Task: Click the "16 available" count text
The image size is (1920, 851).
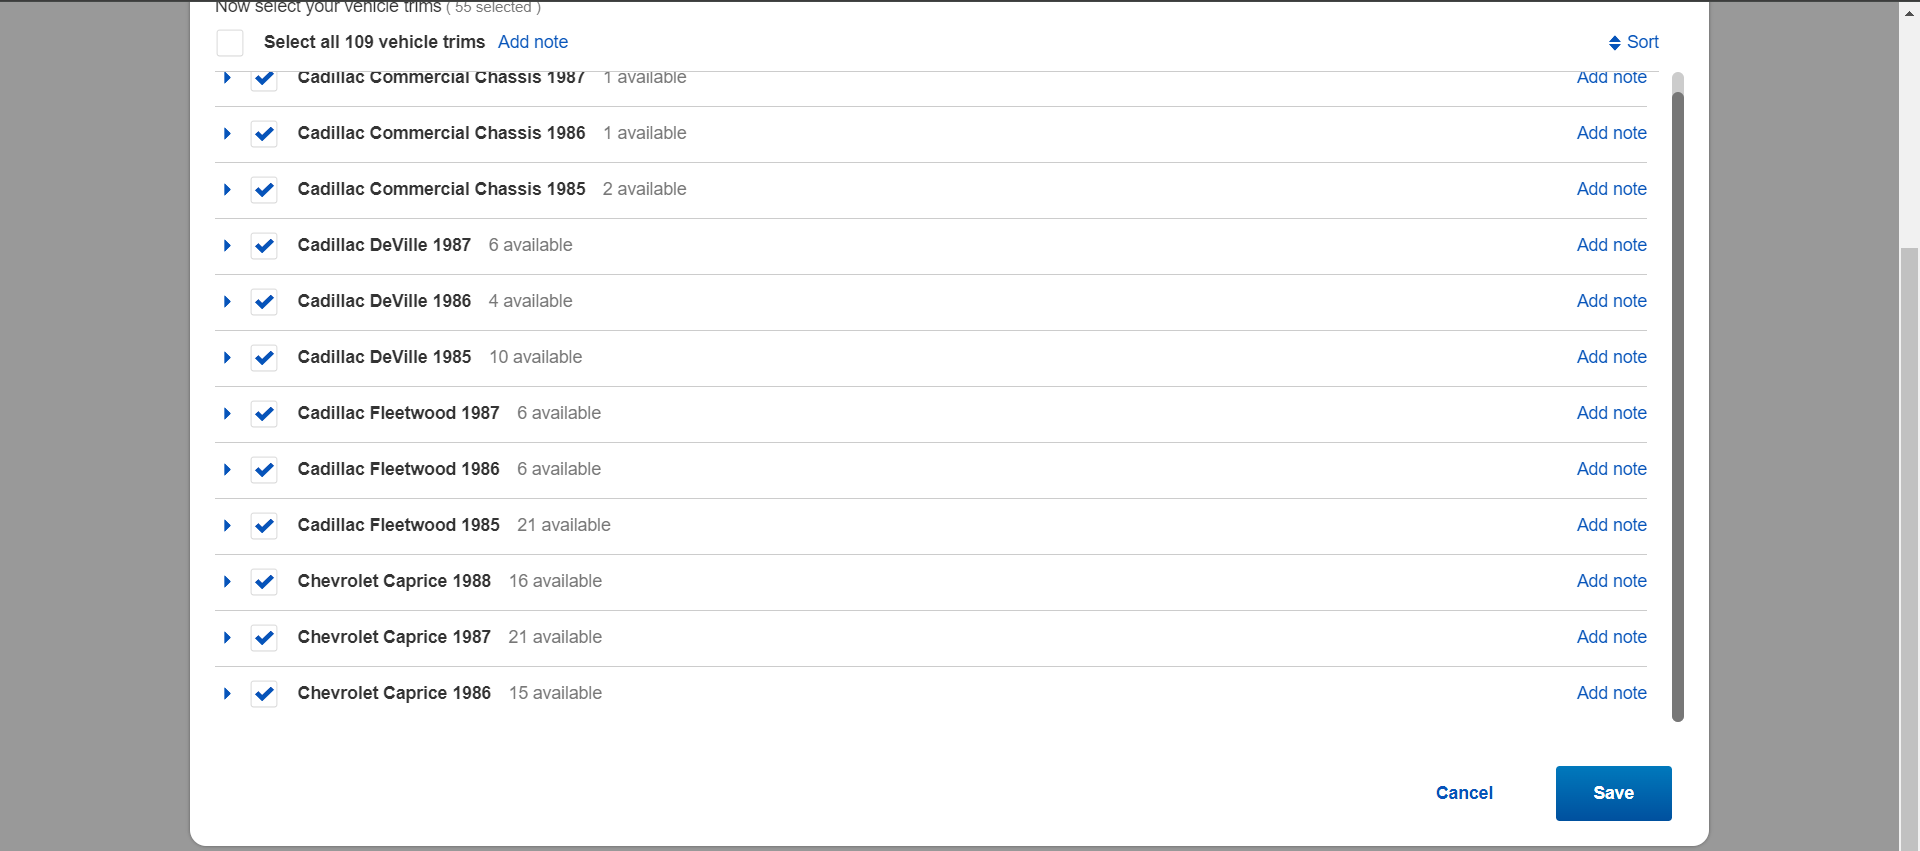Action: (x=555, y=581)
